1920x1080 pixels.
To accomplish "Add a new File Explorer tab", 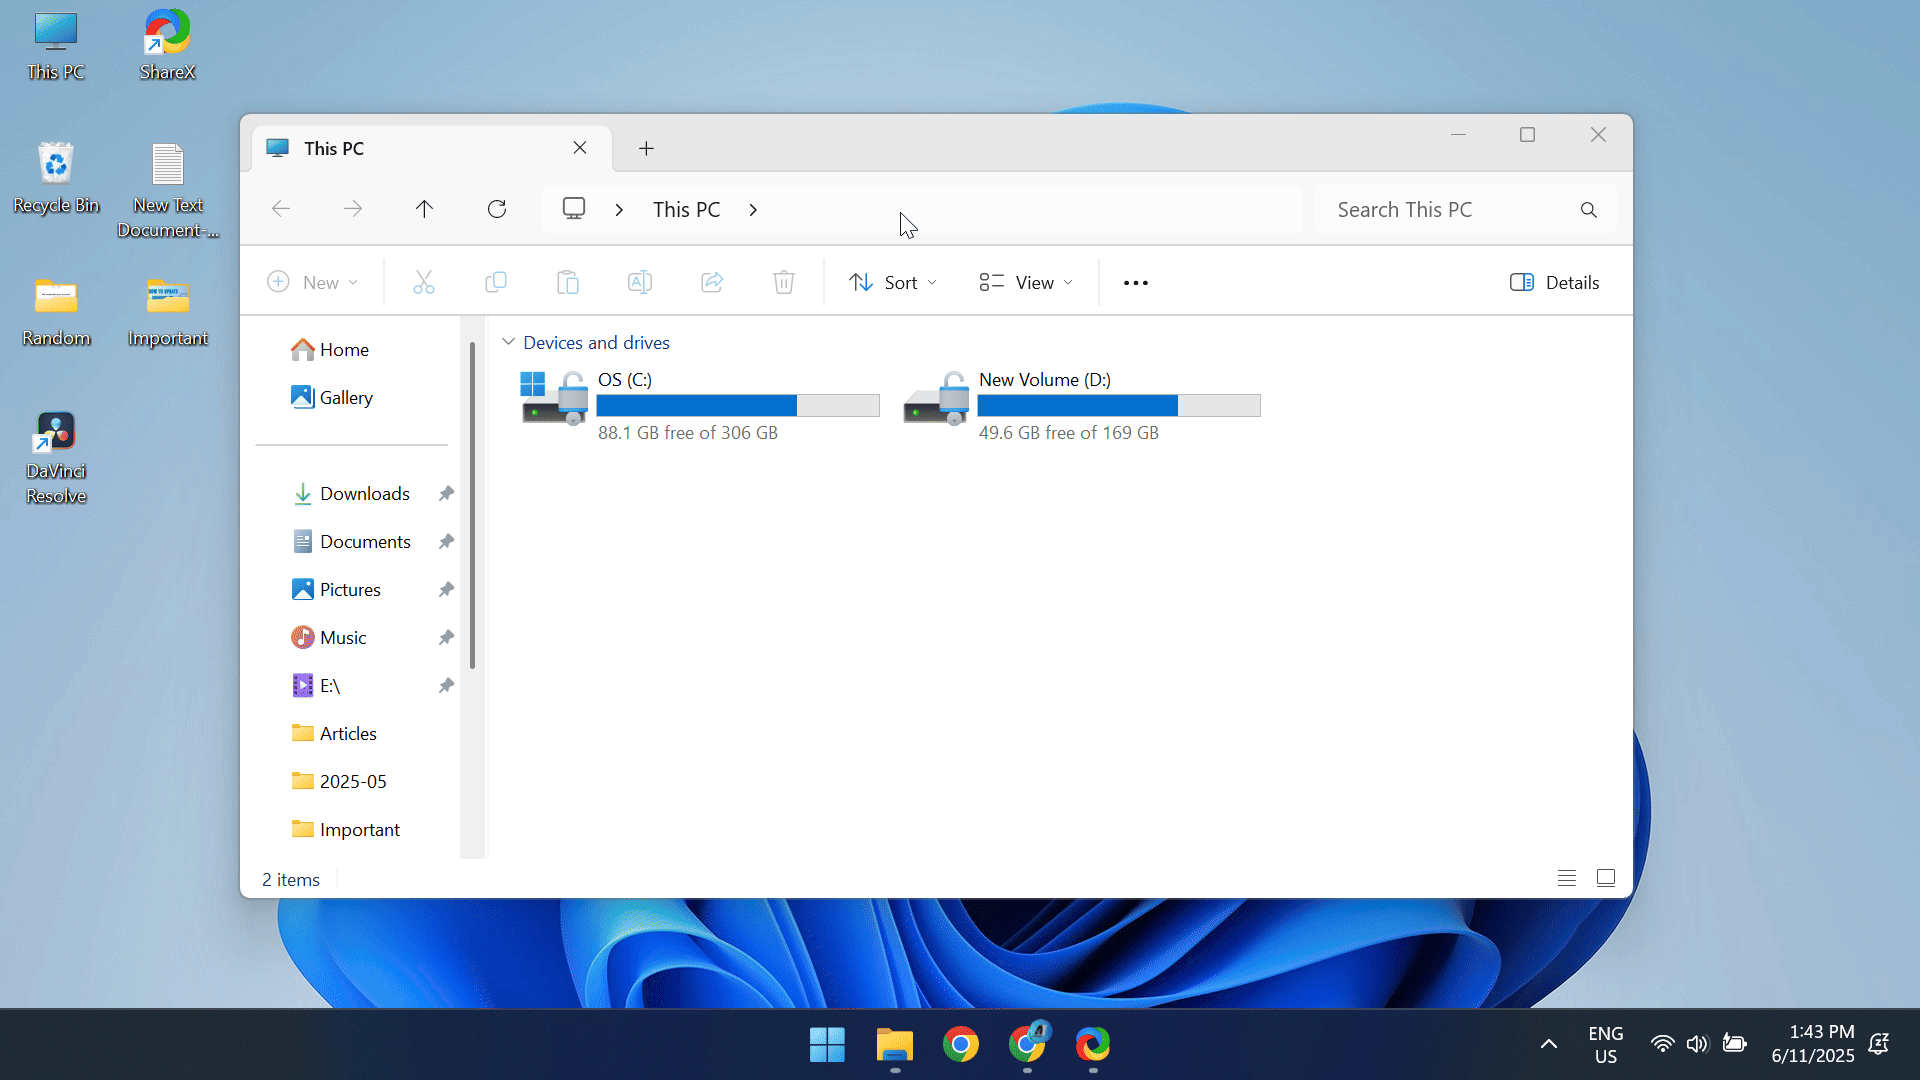I will [x=646, y=149].
